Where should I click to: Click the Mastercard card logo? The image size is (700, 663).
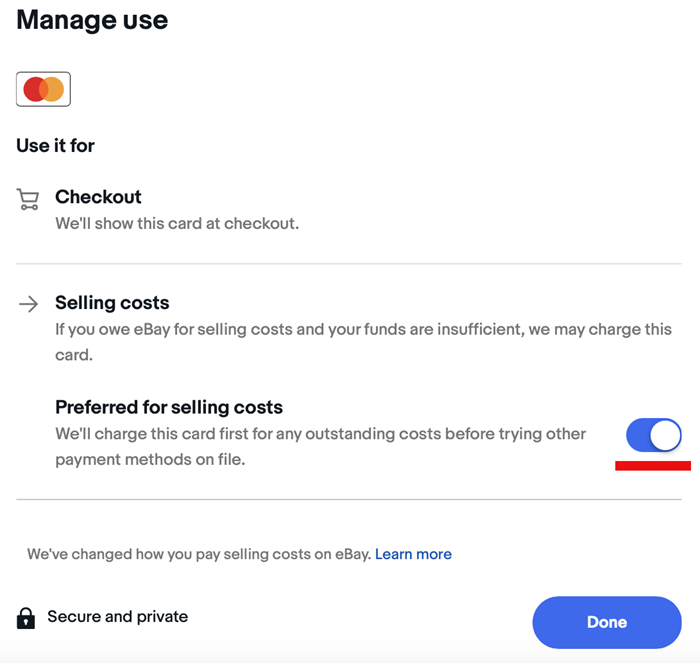(x=43, y=89)
